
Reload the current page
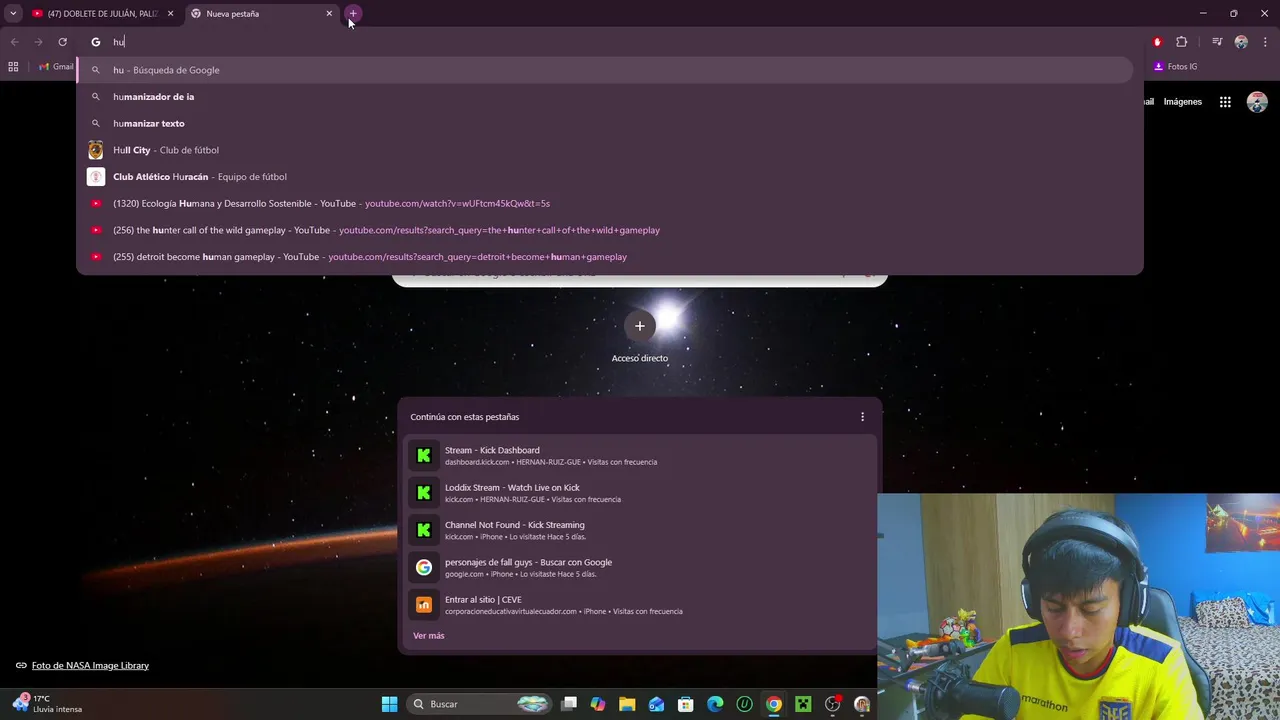pyautogui.click(x=62, y=42)
